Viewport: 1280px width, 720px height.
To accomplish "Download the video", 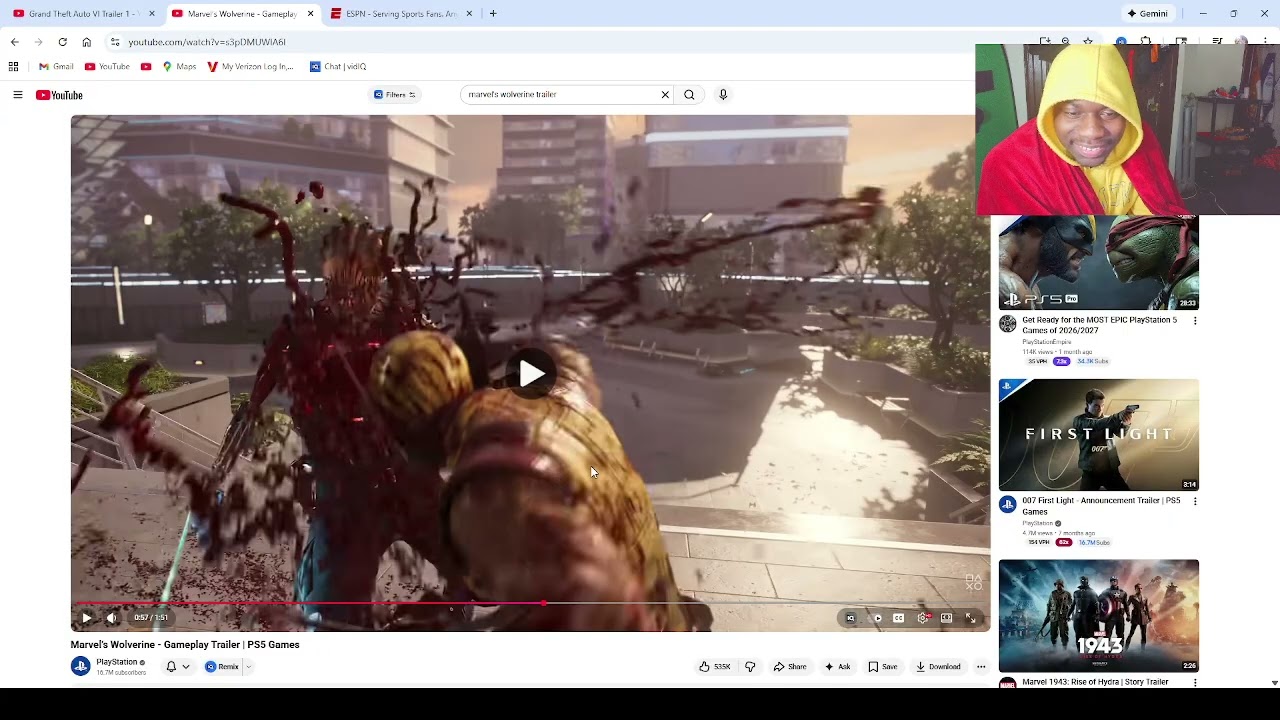I will point(938,667).
